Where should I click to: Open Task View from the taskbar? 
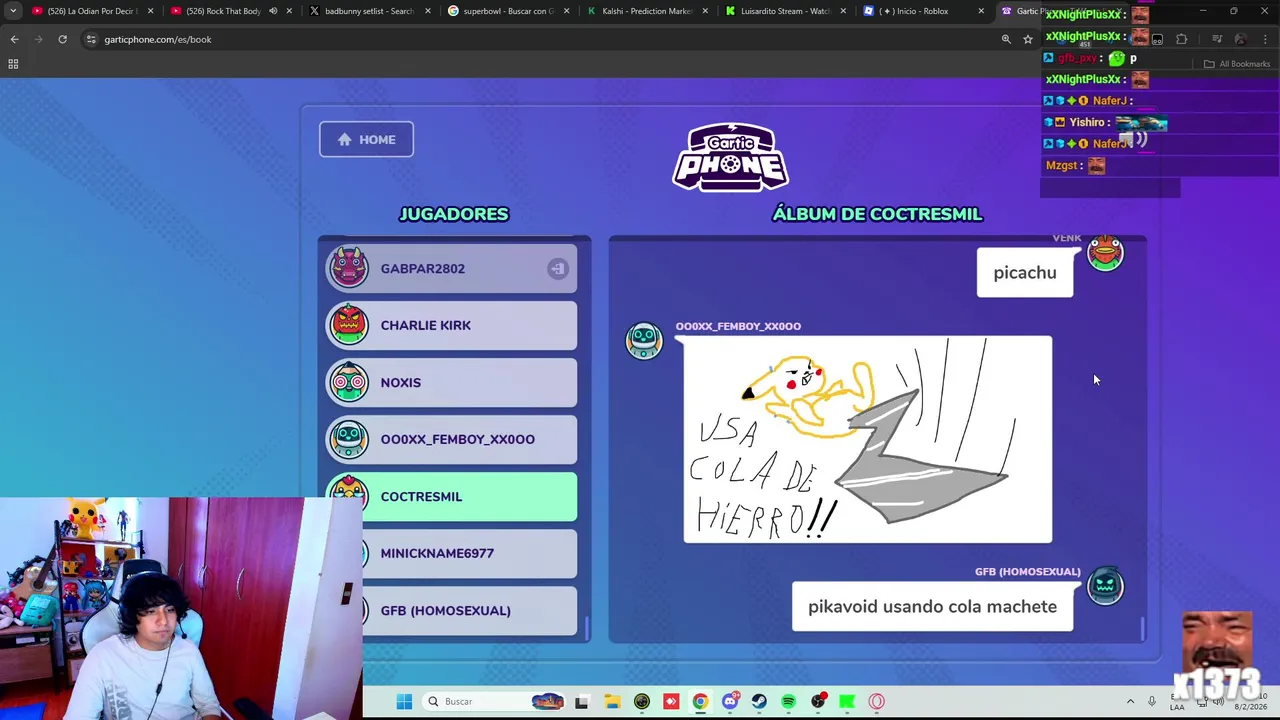click(x=582, y=701)
